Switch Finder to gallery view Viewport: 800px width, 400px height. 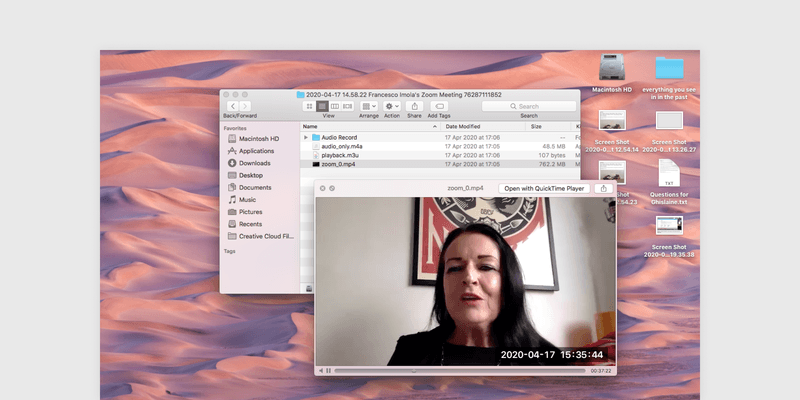(x=347, y=105)
